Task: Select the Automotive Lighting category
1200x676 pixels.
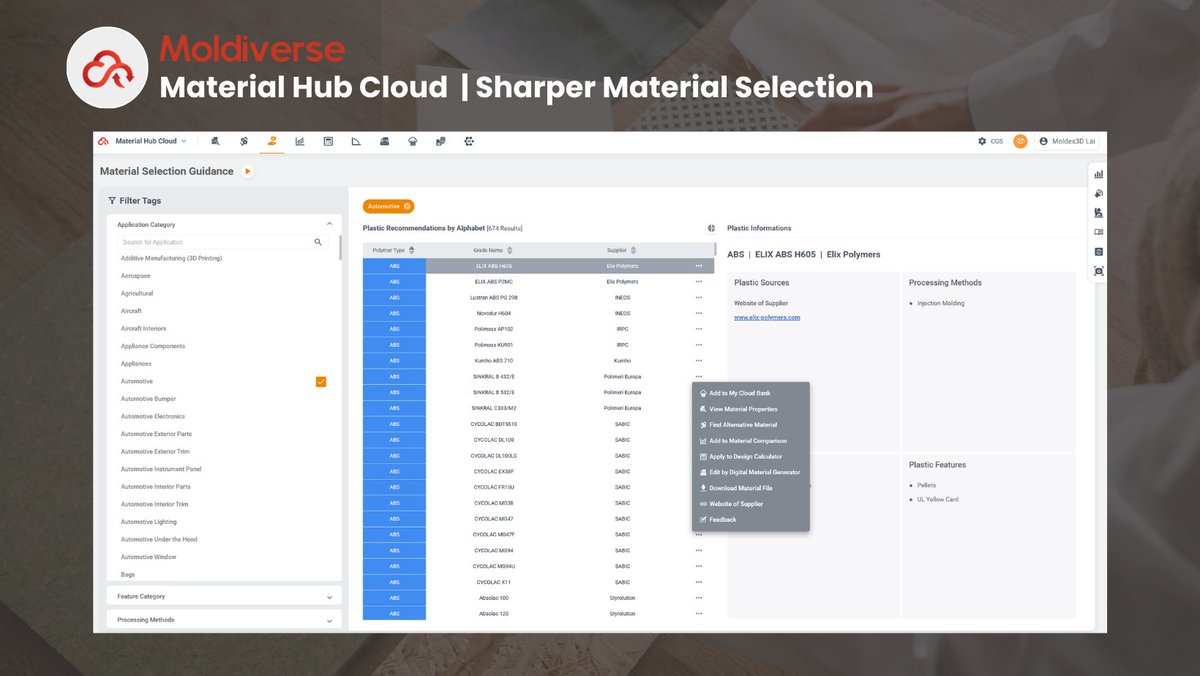Action: pos(149,522)
